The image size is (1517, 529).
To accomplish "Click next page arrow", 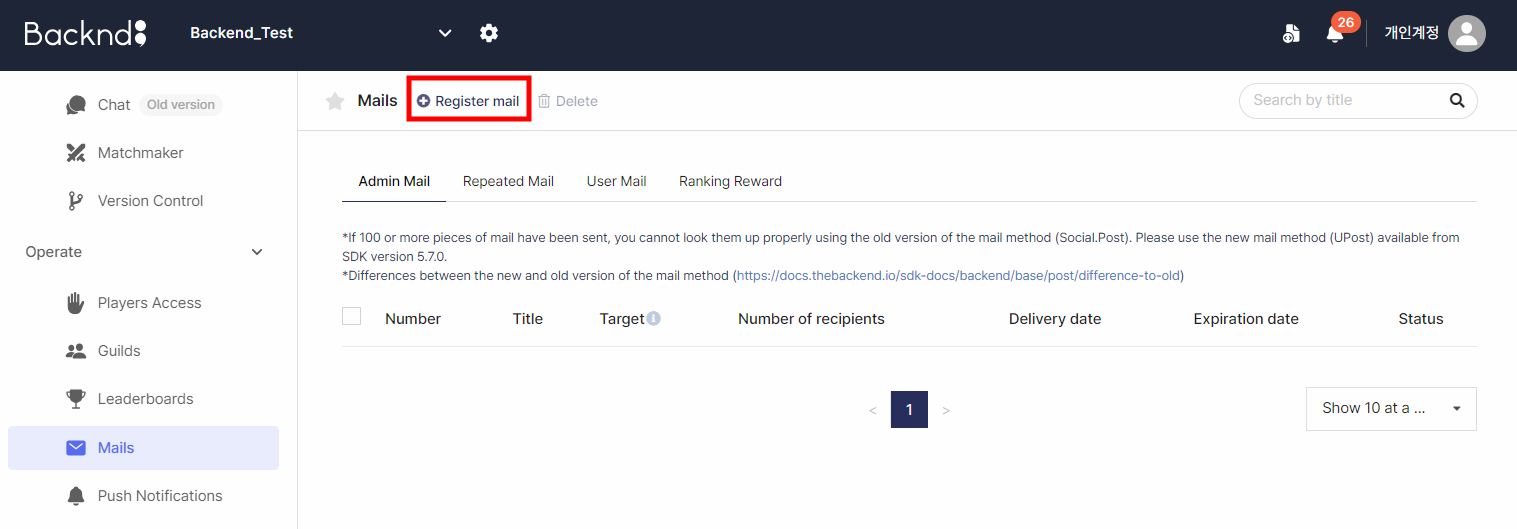I will 946,411.
